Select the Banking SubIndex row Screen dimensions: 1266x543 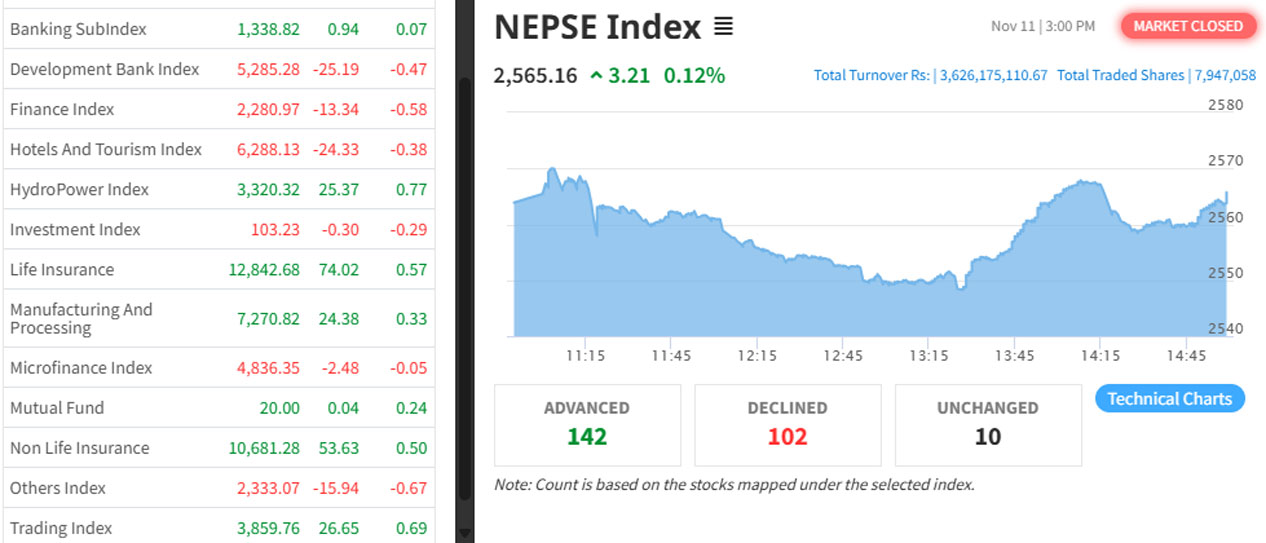78,29
